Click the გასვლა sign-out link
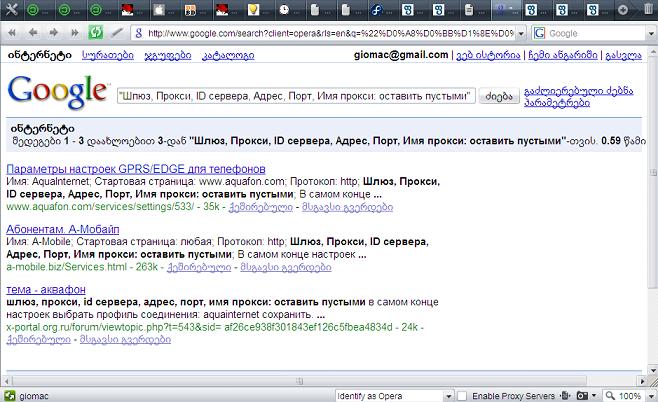Image resolution: width=658 pixels, height=402 pixels. 623,55
